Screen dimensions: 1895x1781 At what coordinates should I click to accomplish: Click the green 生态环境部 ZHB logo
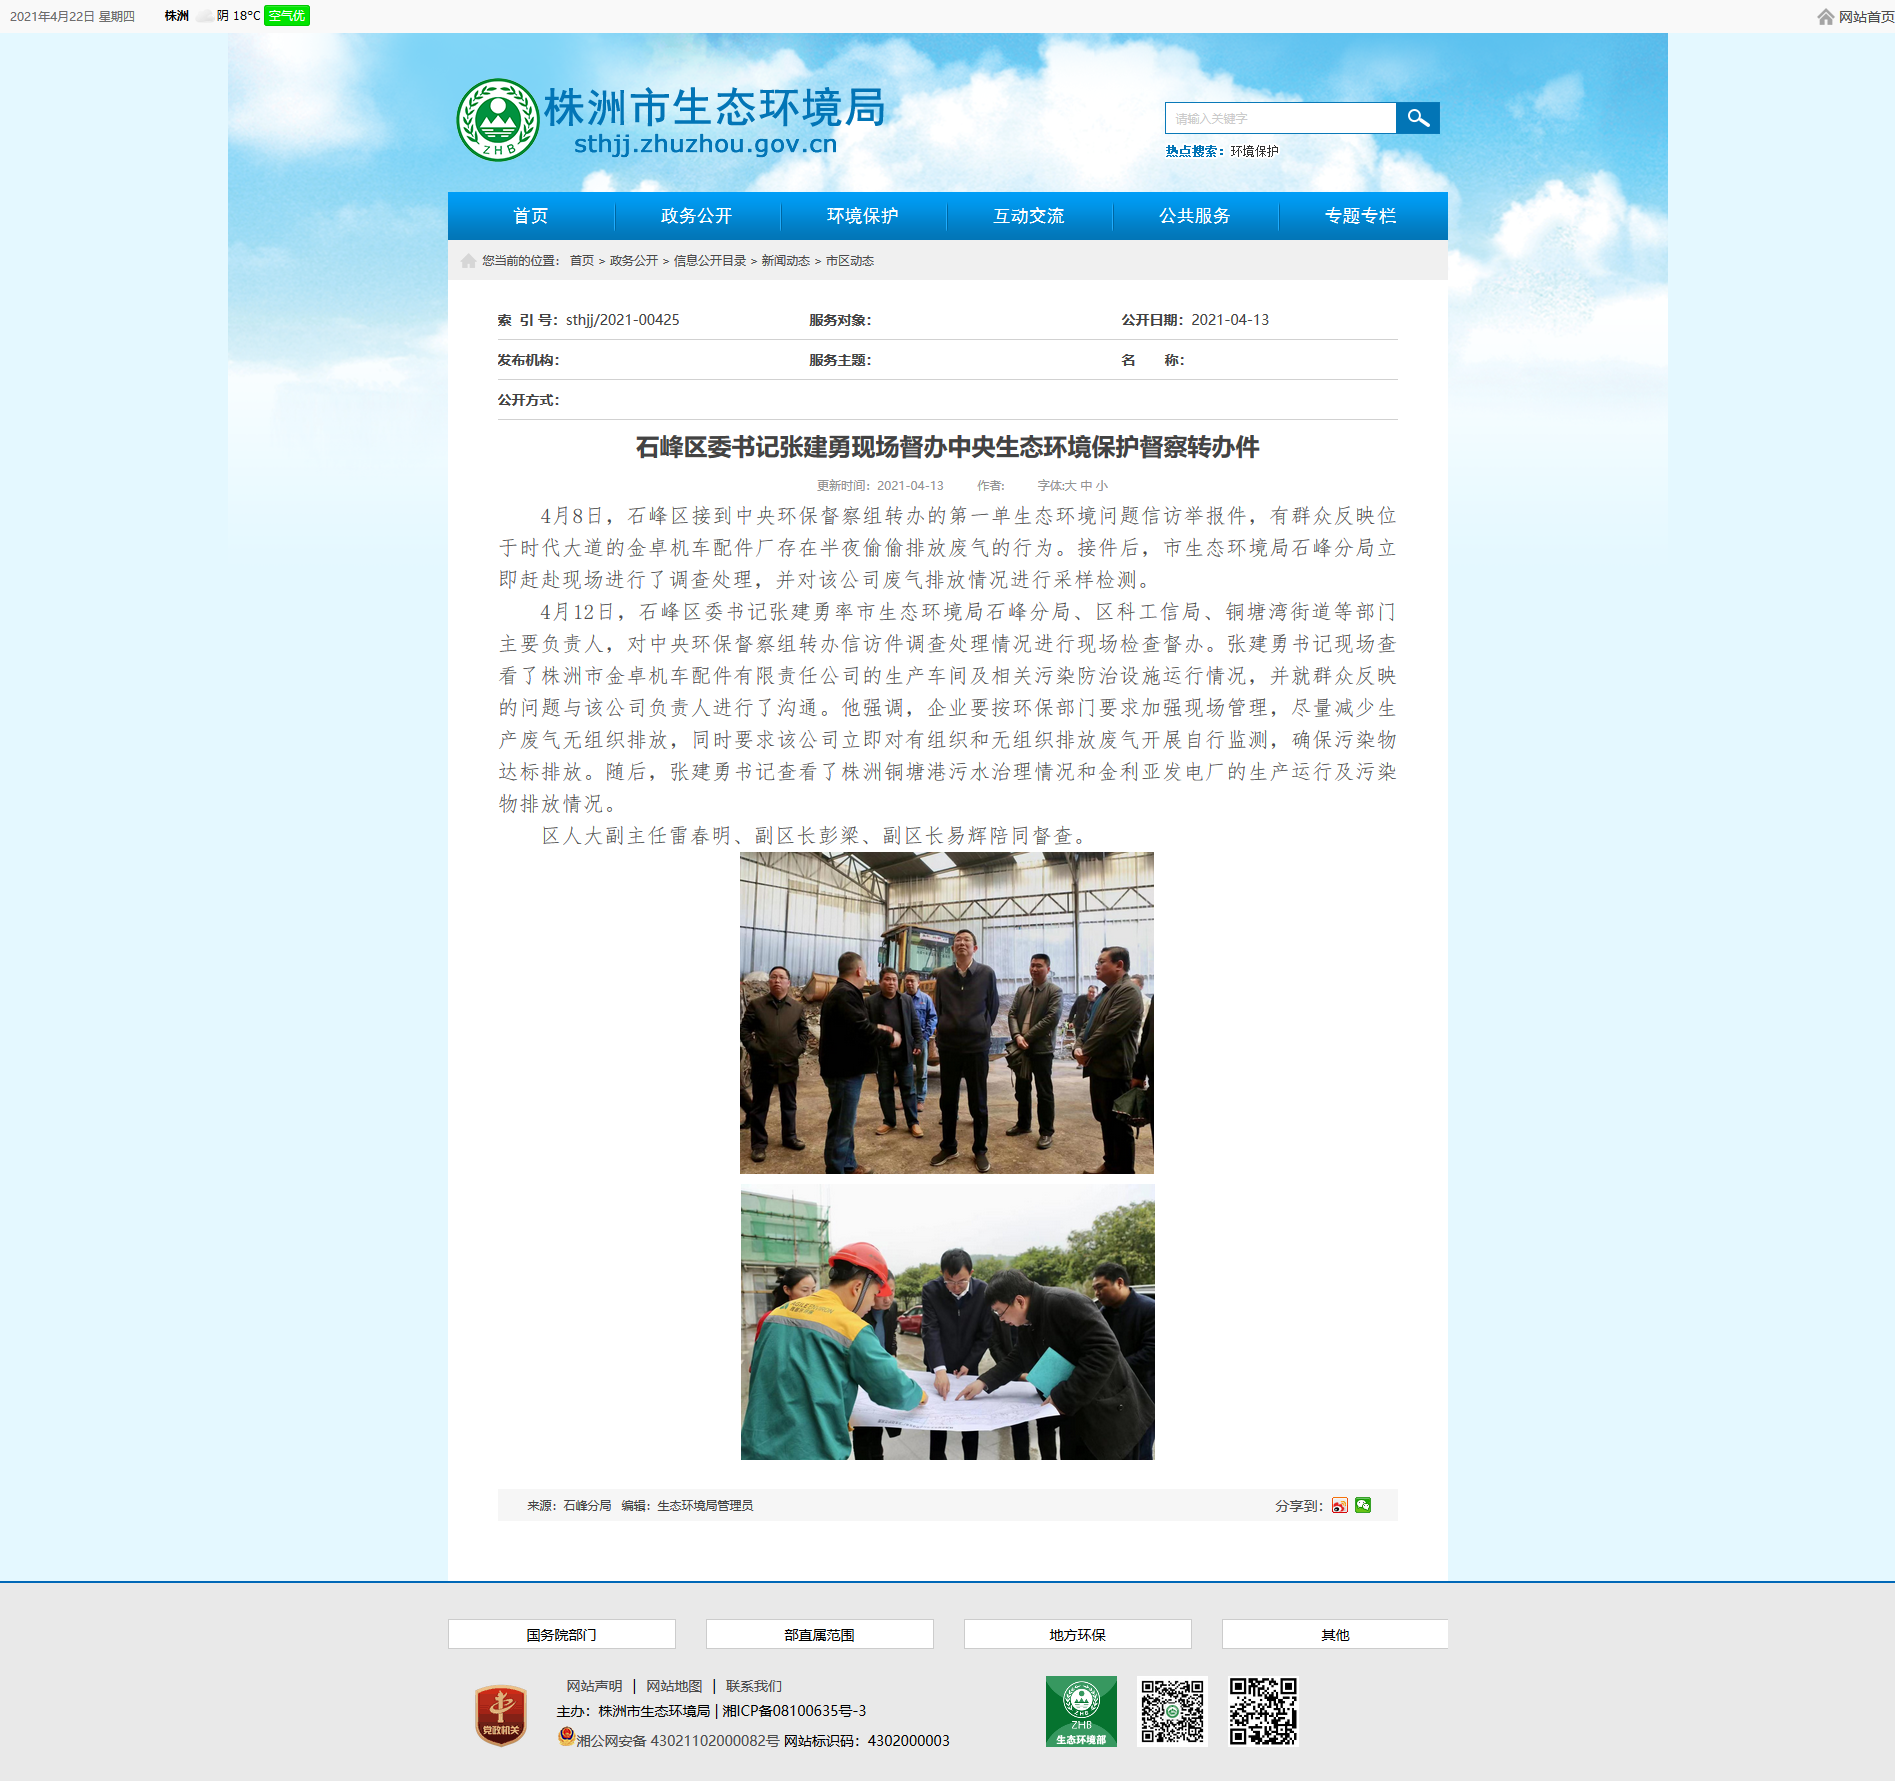1081,1711
